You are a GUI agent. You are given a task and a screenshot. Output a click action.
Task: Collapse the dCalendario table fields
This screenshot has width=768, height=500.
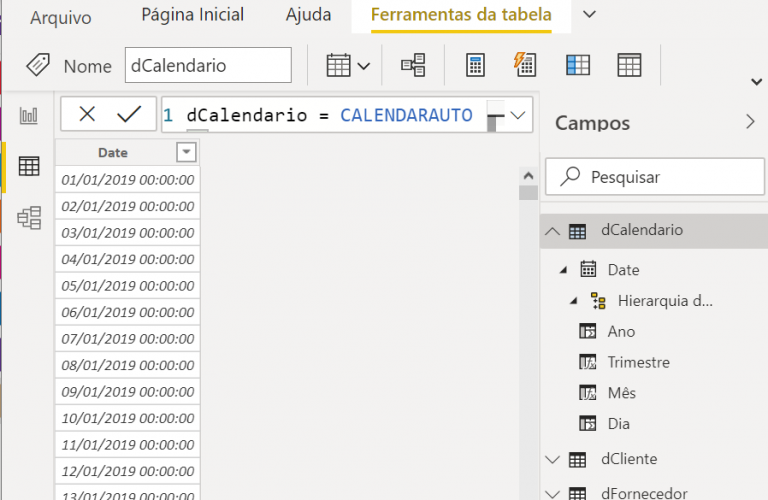(553, 230)
